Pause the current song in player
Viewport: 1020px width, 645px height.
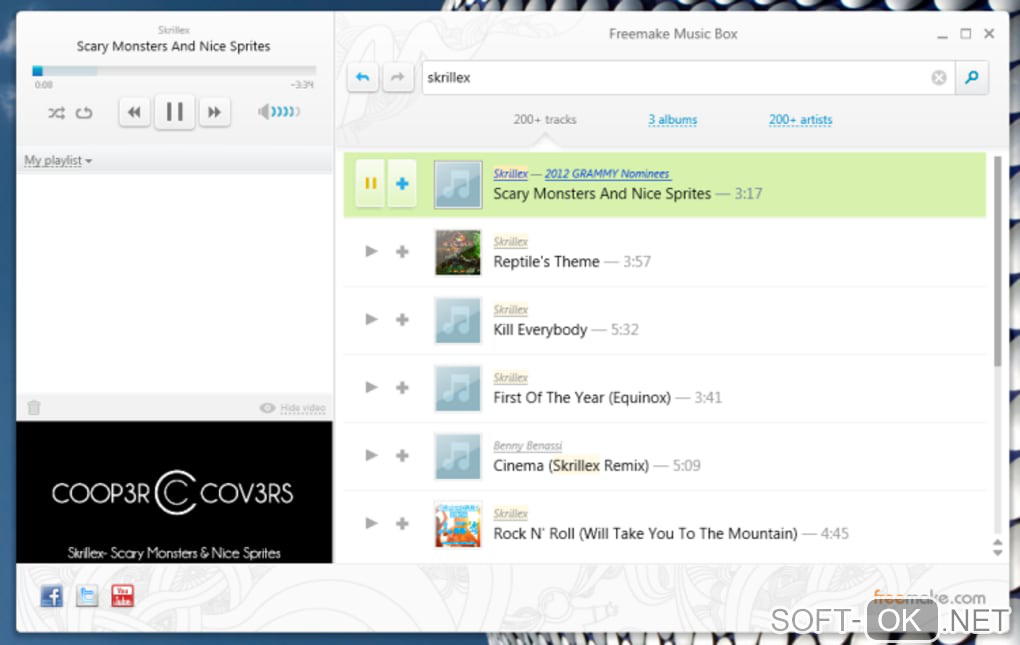pyautogui.click(x=174, y=112)
